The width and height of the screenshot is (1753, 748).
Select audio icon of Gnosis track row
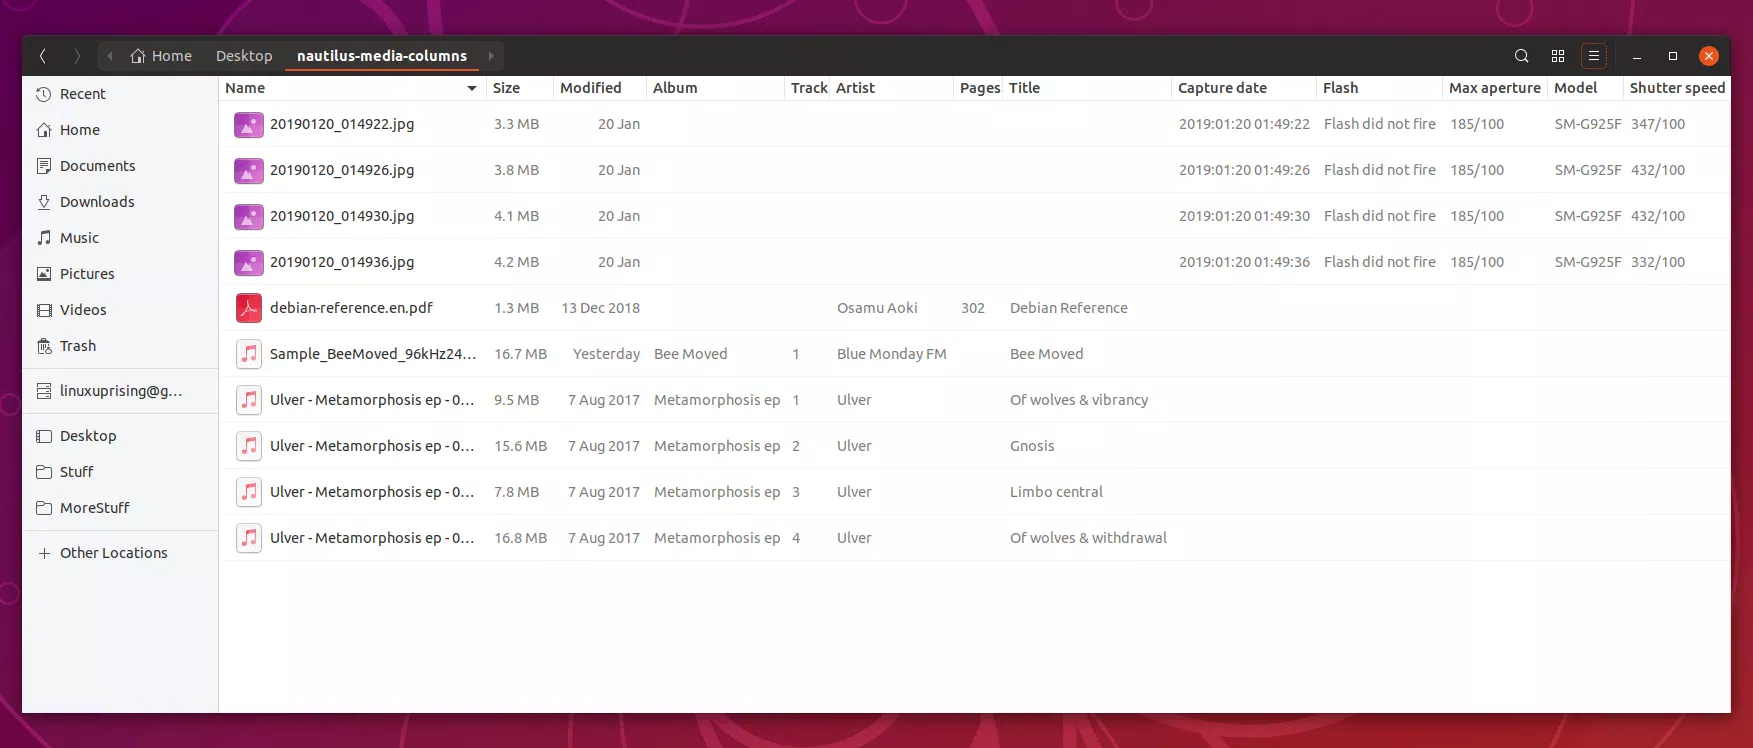(x=249, y=446)
